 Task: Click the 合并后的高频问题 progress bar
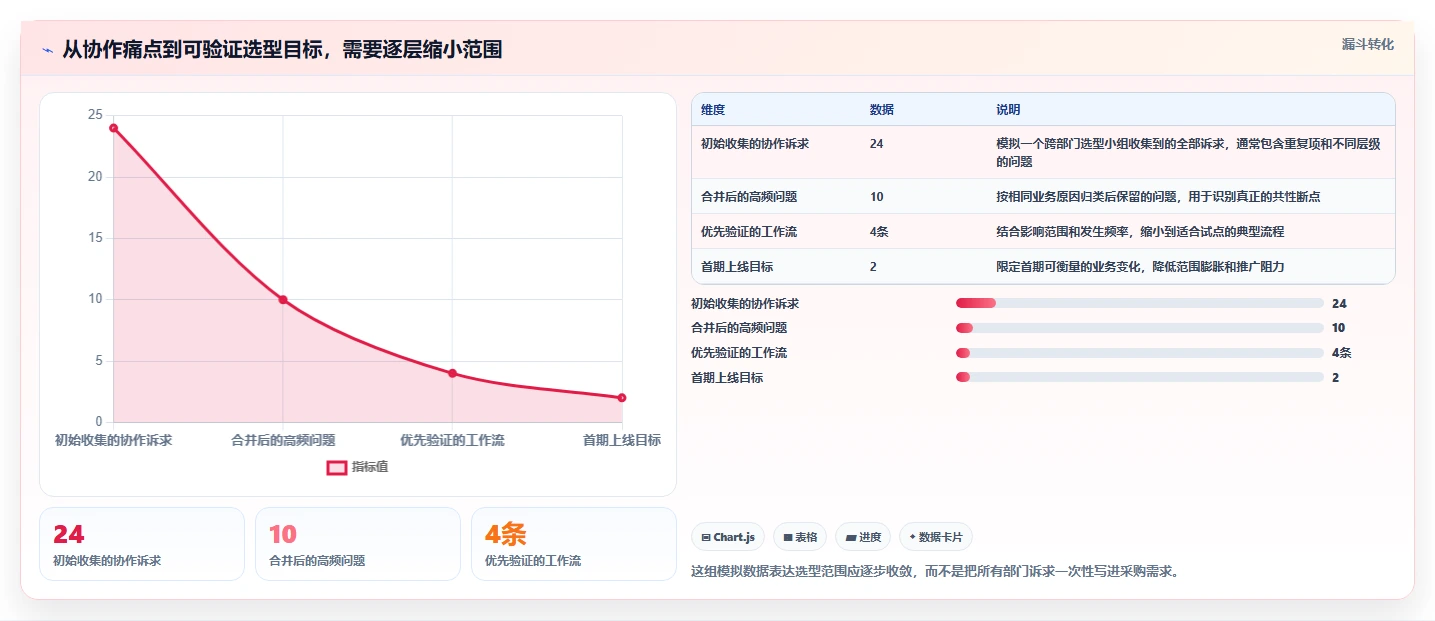[x=1140, y=328]
